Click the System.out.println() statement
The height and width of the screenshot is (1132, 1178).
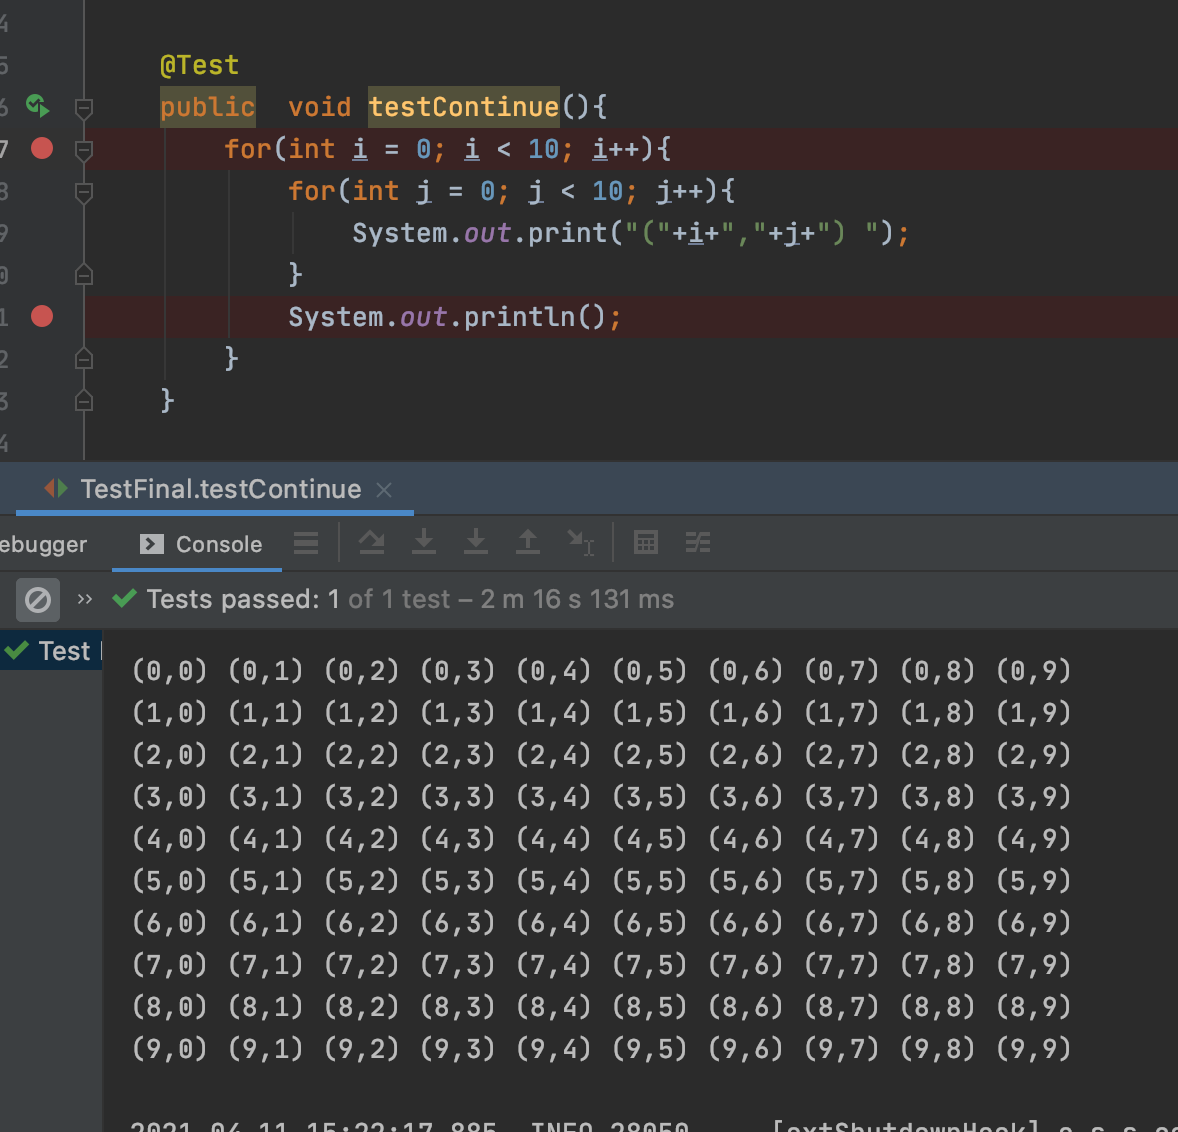455,317
